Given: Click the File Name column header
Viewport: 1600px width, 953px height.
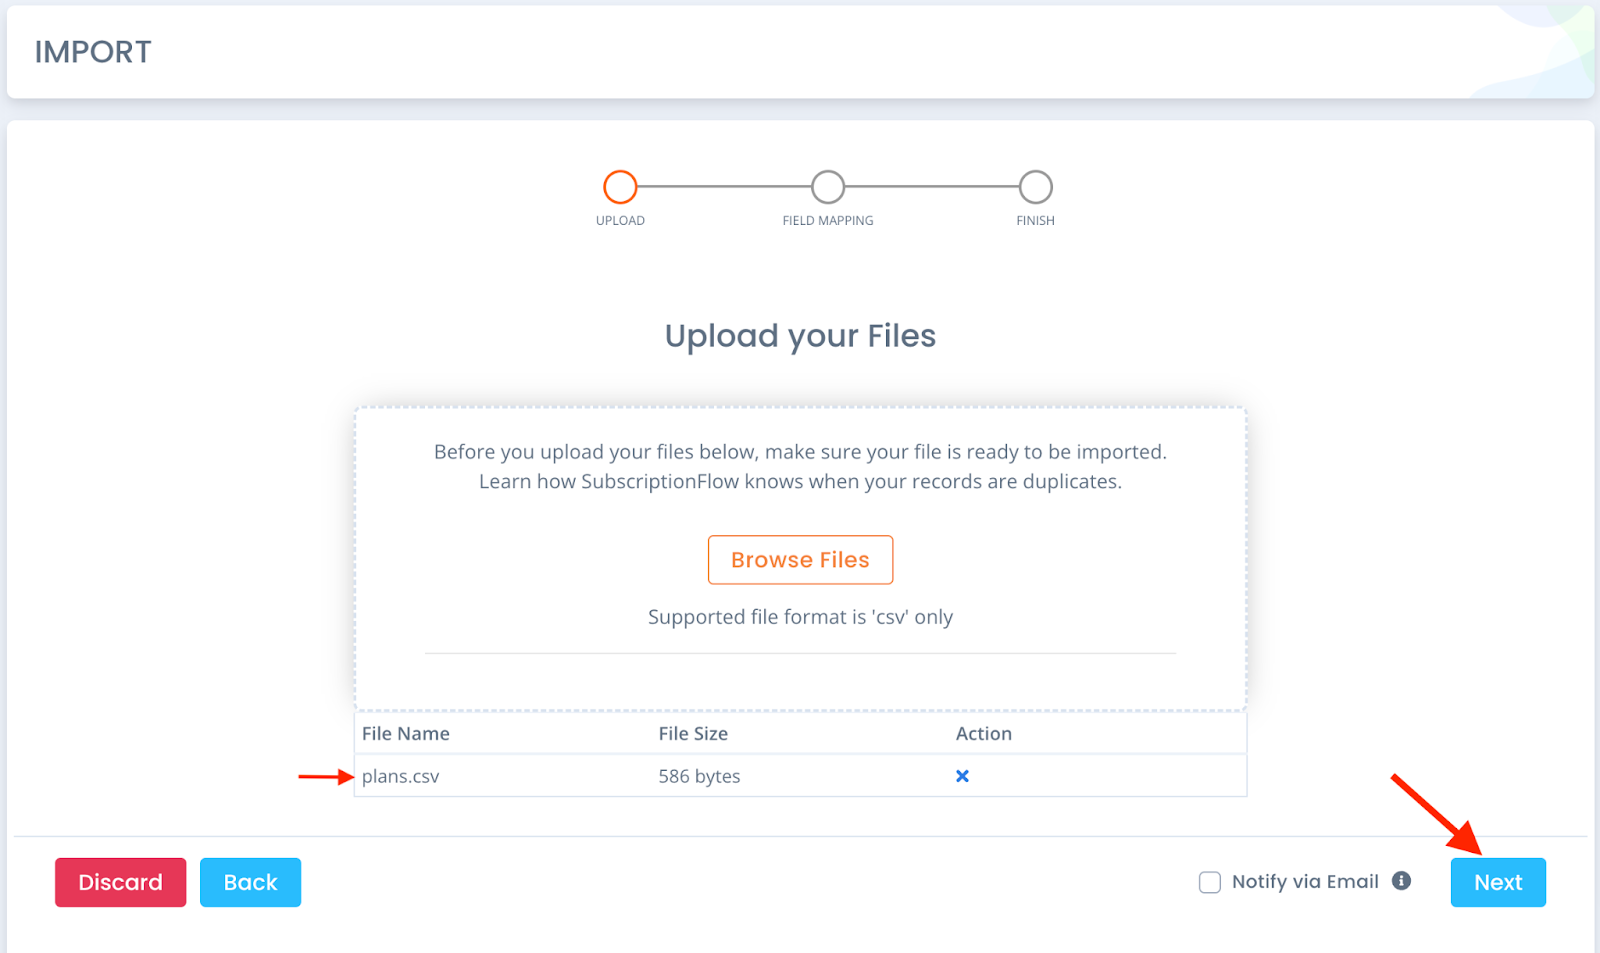Looking at the screenshot, I should click(406, 734).
